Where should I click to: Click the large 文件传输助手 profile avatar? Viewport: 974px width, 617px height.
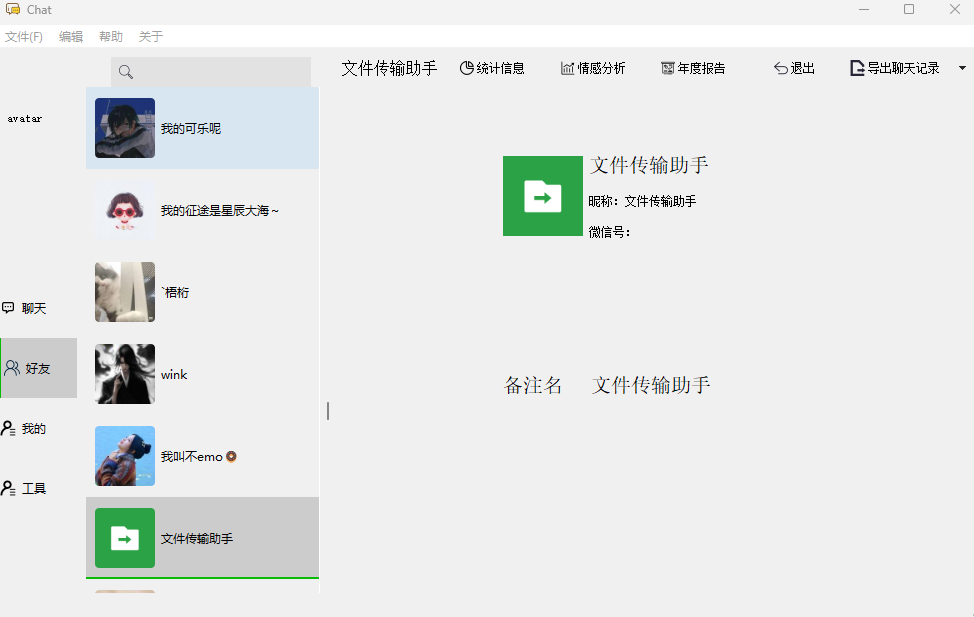(543, 196)
